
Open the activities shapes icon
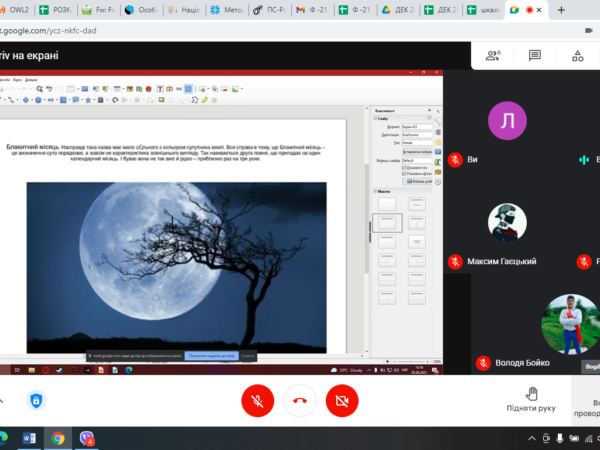[x=578, y=56]
